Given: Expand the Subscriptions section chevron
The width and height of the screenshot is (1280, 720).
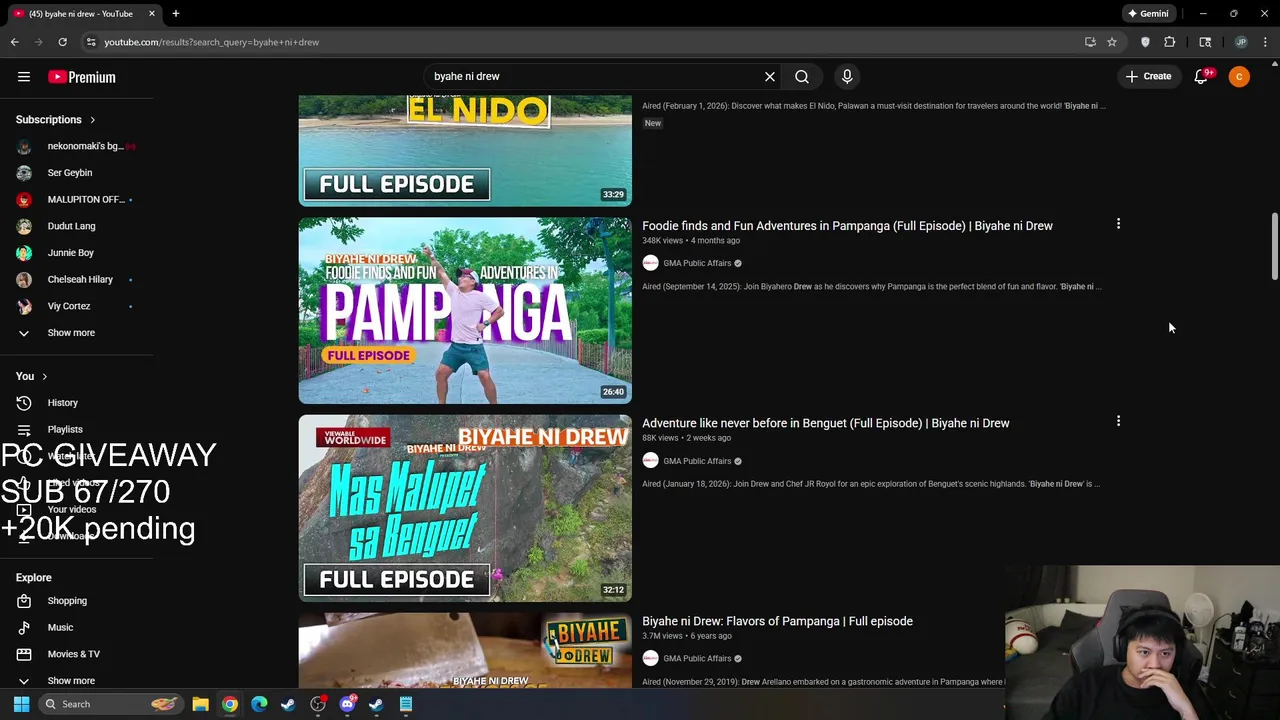Looking at the screenshot, I should 92,120.
